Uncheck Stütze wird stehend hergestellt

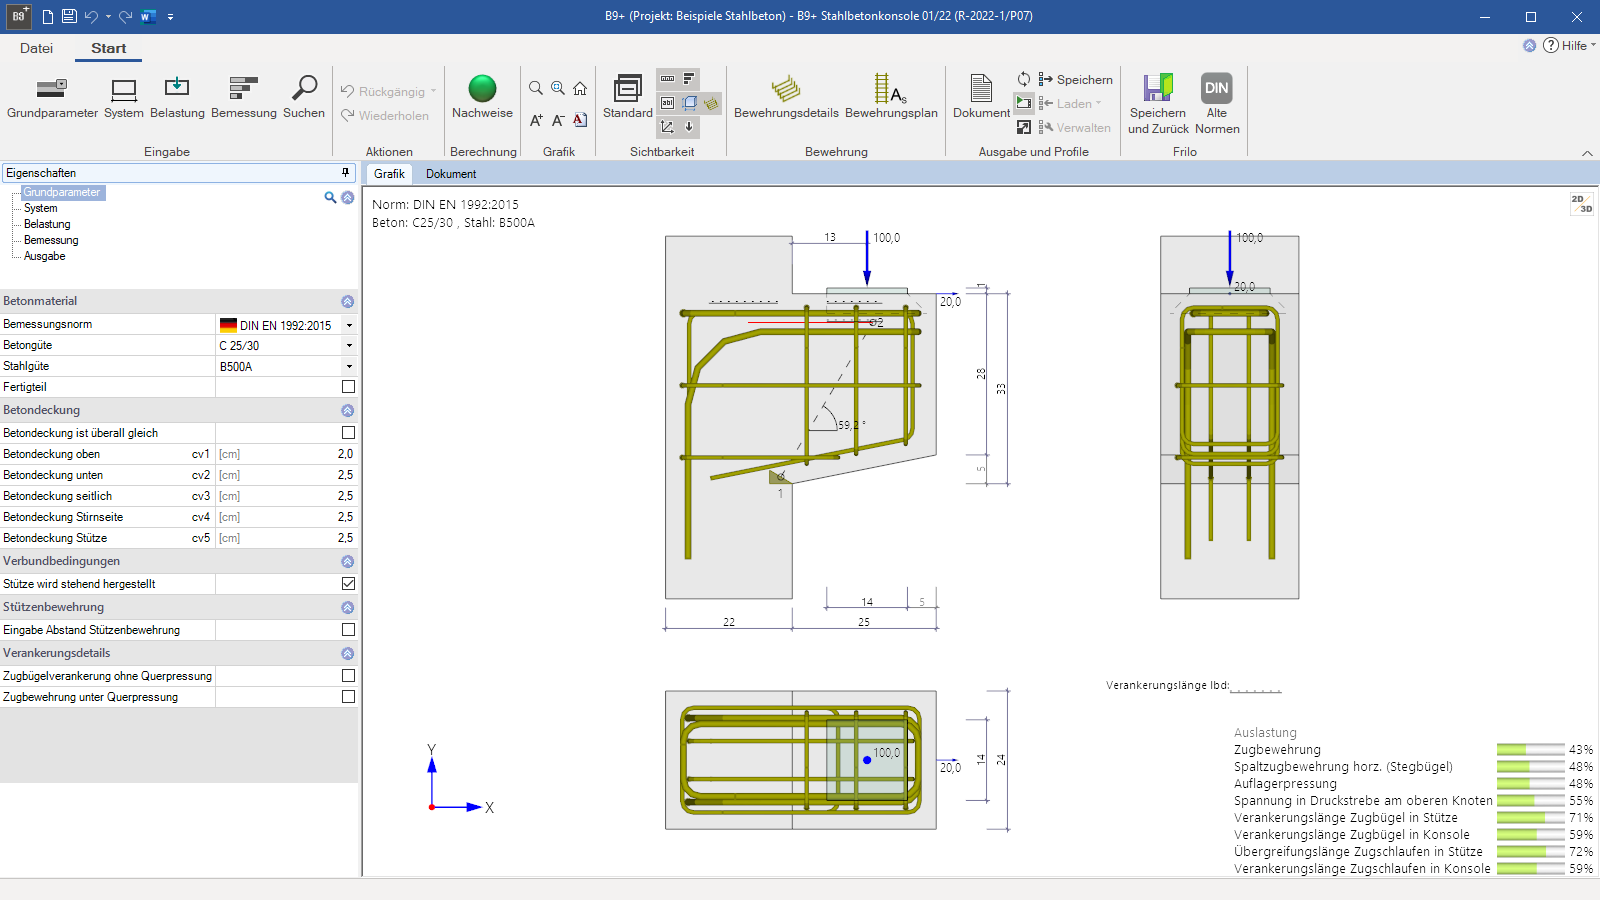pyautogui.click(x=348, y=584)
